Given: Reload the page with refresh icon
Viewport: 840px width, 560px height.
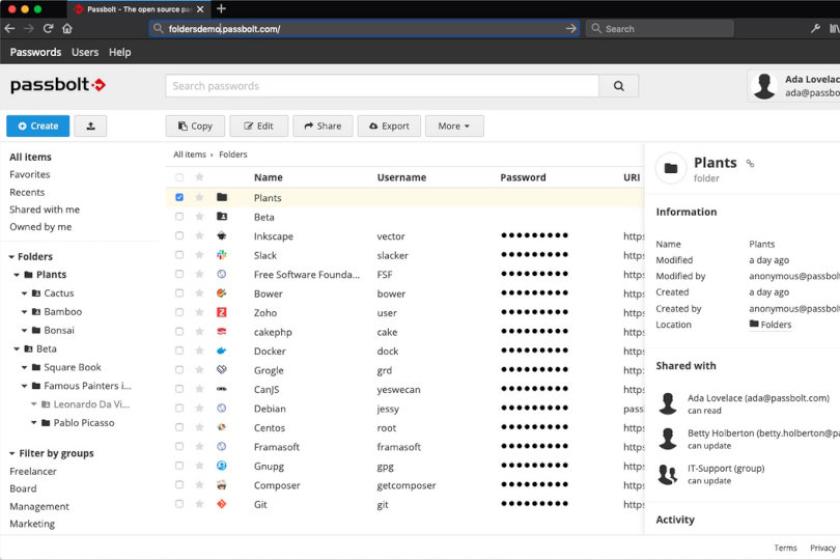Looking at the screenshot, I should click(48, 28).
